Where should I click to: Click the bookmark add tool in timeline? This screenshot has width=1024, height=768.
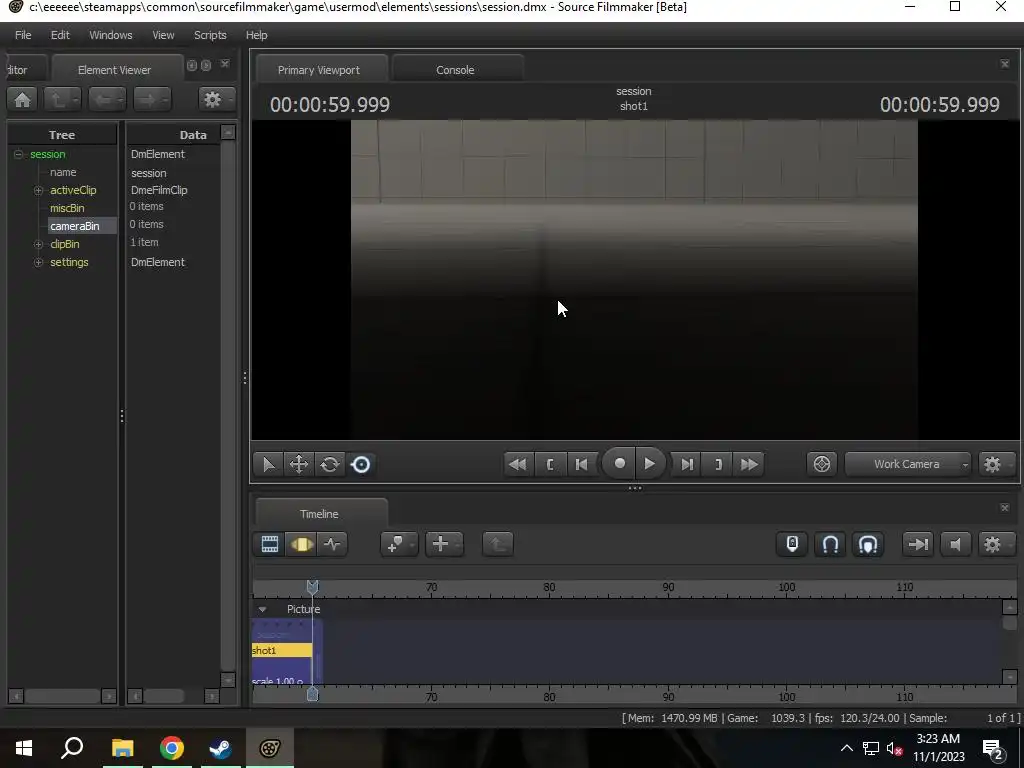click(x=398, y=544)
